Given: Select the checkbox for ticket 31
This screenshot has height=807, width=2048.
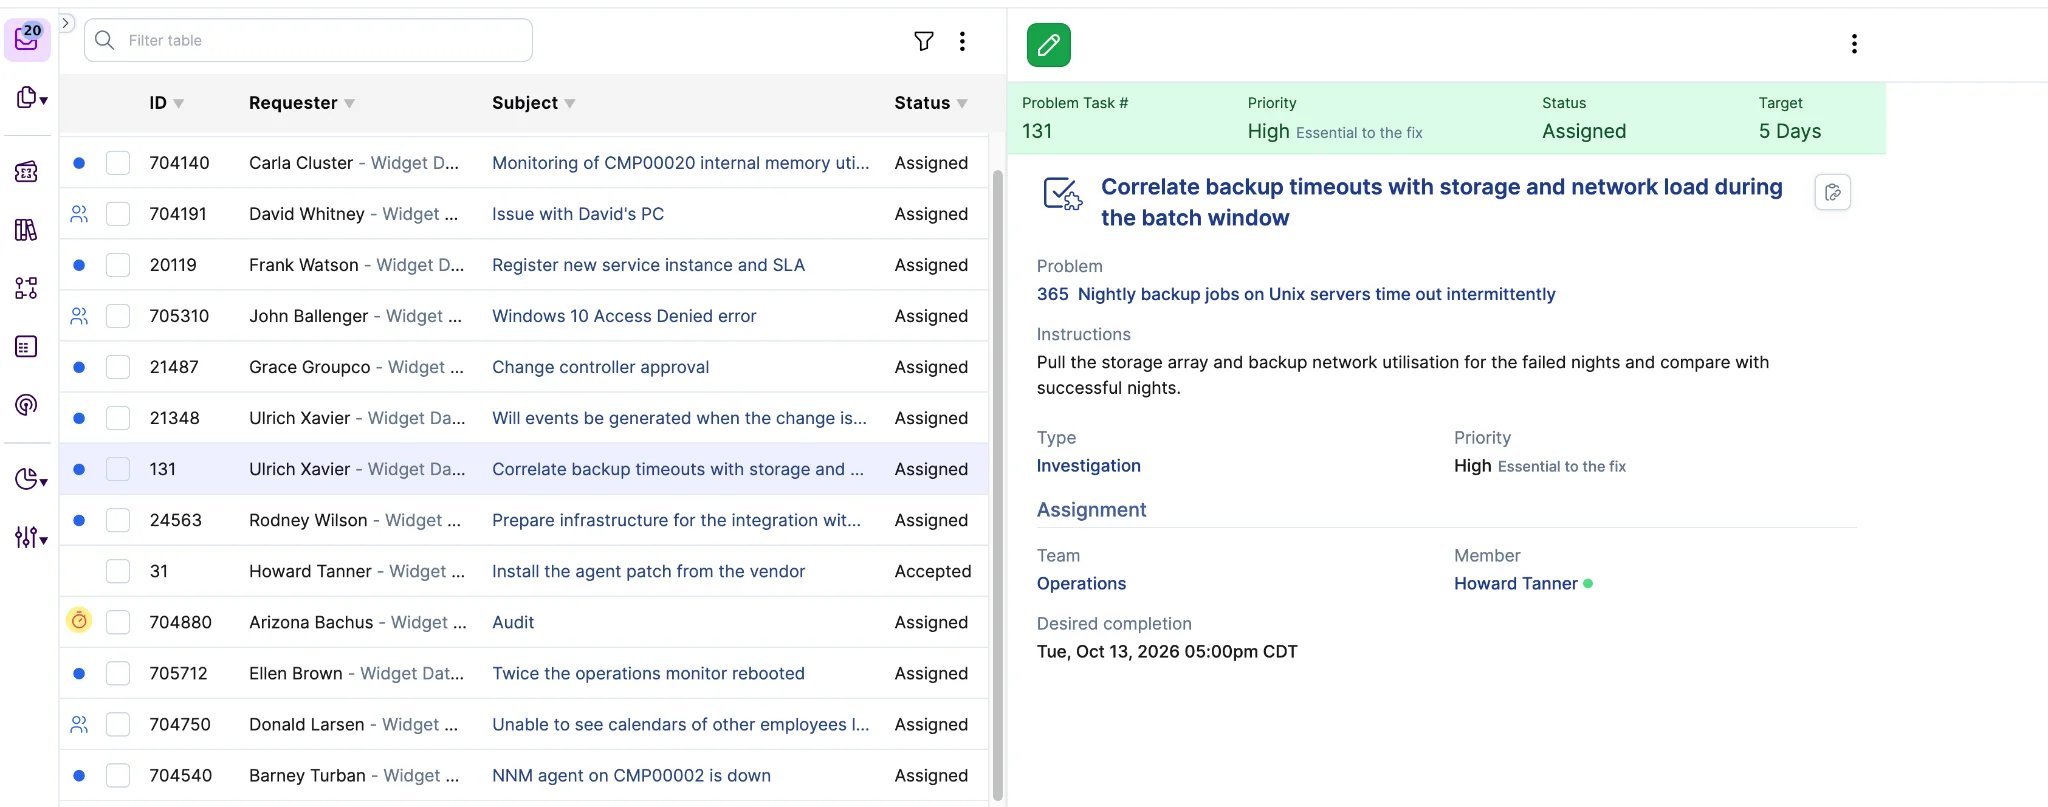Looking at the screenshot, I should coord(118,571).
